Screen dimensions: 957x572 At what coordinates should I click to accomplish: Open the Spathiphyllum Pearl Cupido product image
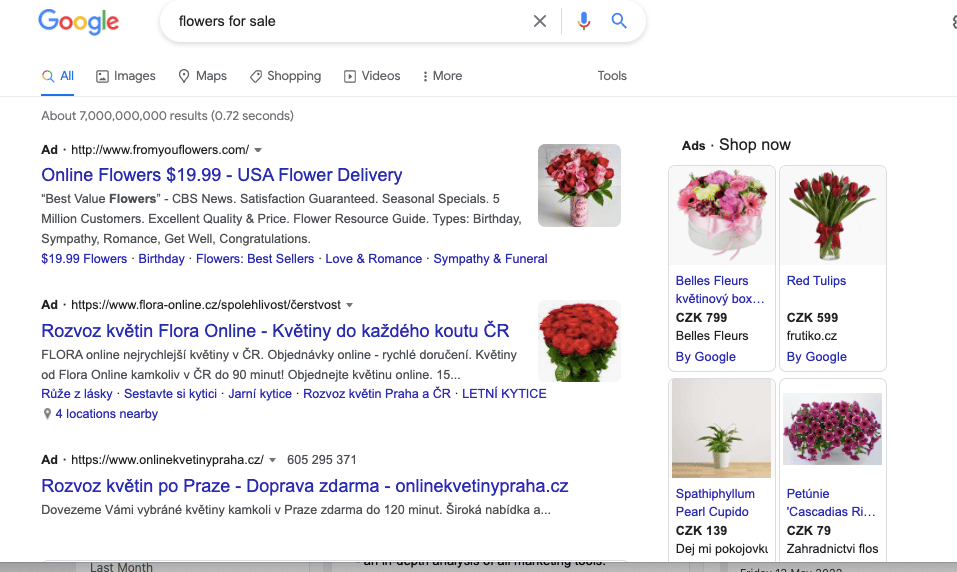coord(721,429)
